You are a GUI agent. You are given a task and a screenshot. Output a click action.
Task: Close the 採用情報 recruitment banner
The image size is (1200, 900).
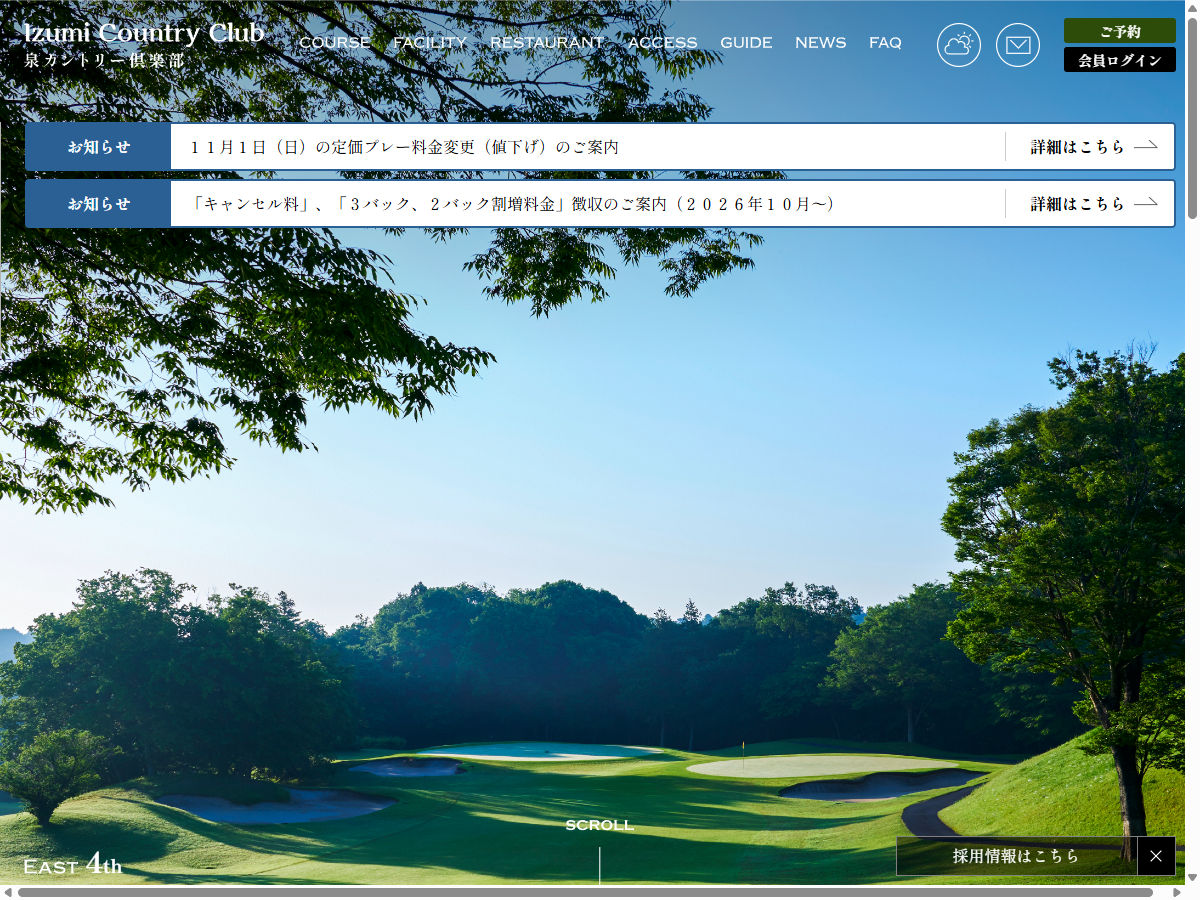(x=1156, y=856)
